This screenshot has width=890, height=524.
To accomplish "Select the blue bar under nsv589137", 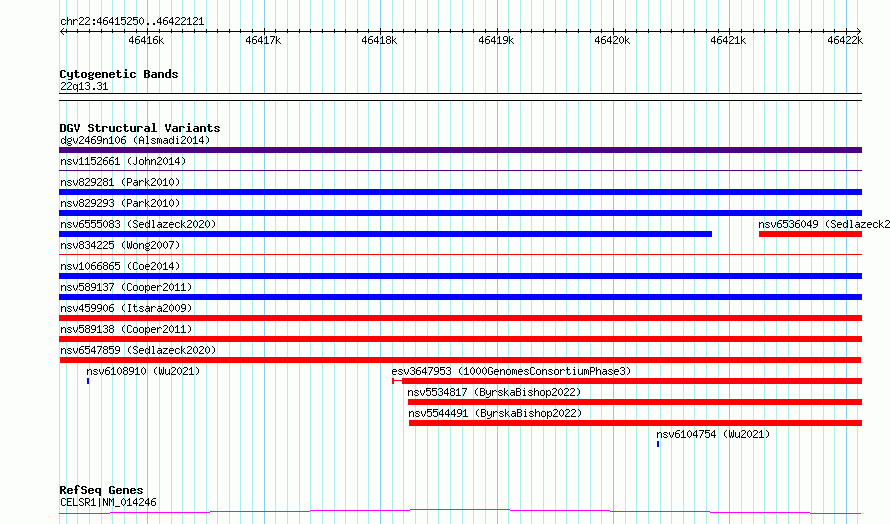I will point(460,297).
